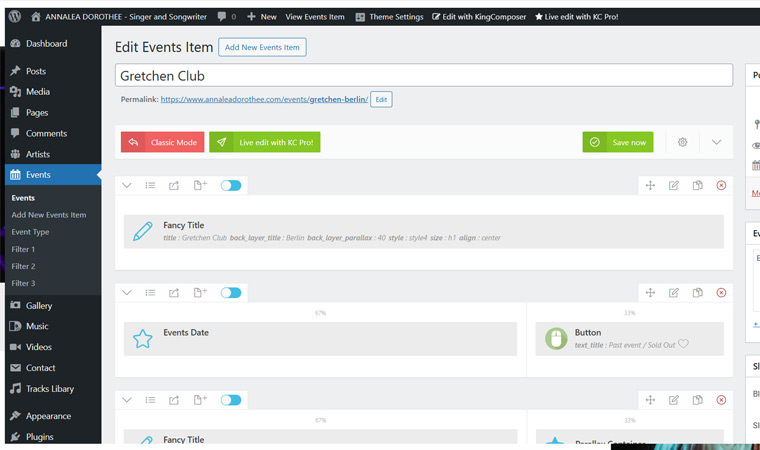Click the WordPress logo in admin bar

[x=15, y=17]
